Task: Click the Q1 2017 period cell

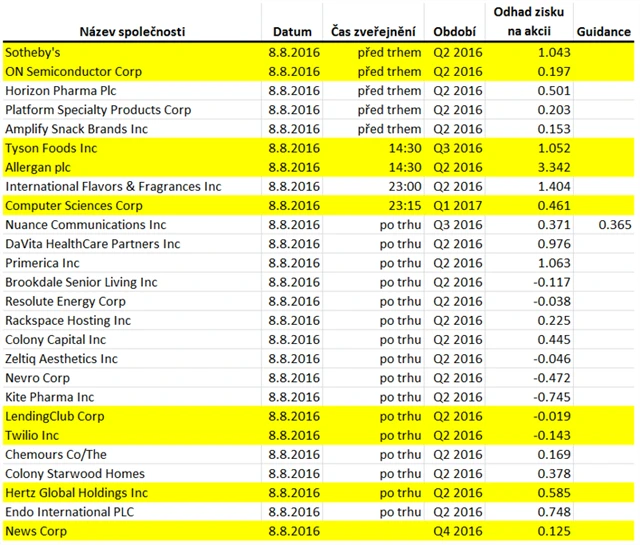Action: [x=457, y=206]
